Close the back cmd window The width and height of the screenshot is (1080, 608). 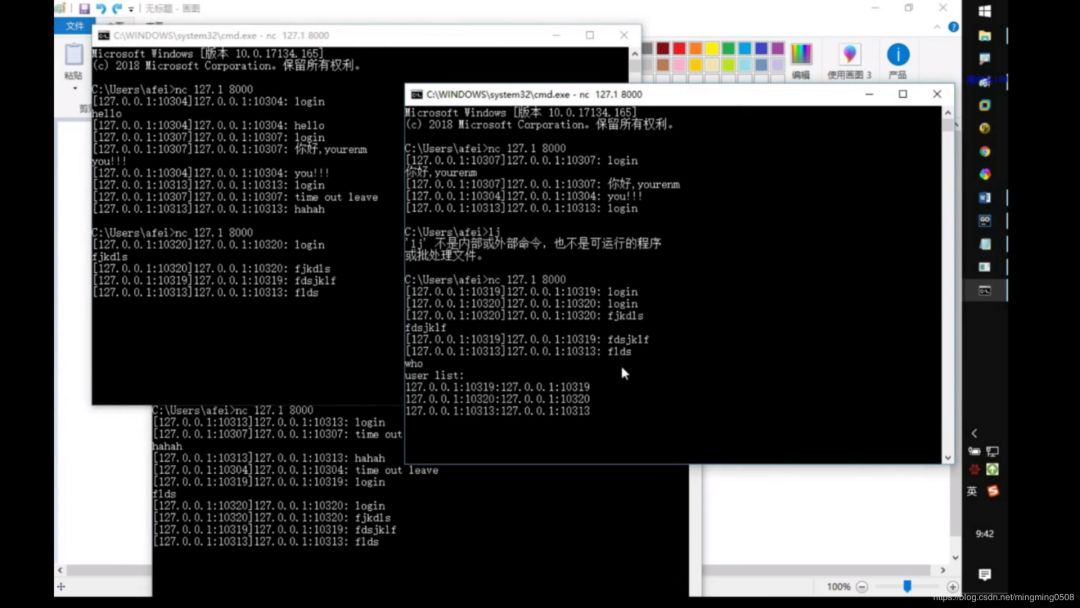(x=624, y=35)
